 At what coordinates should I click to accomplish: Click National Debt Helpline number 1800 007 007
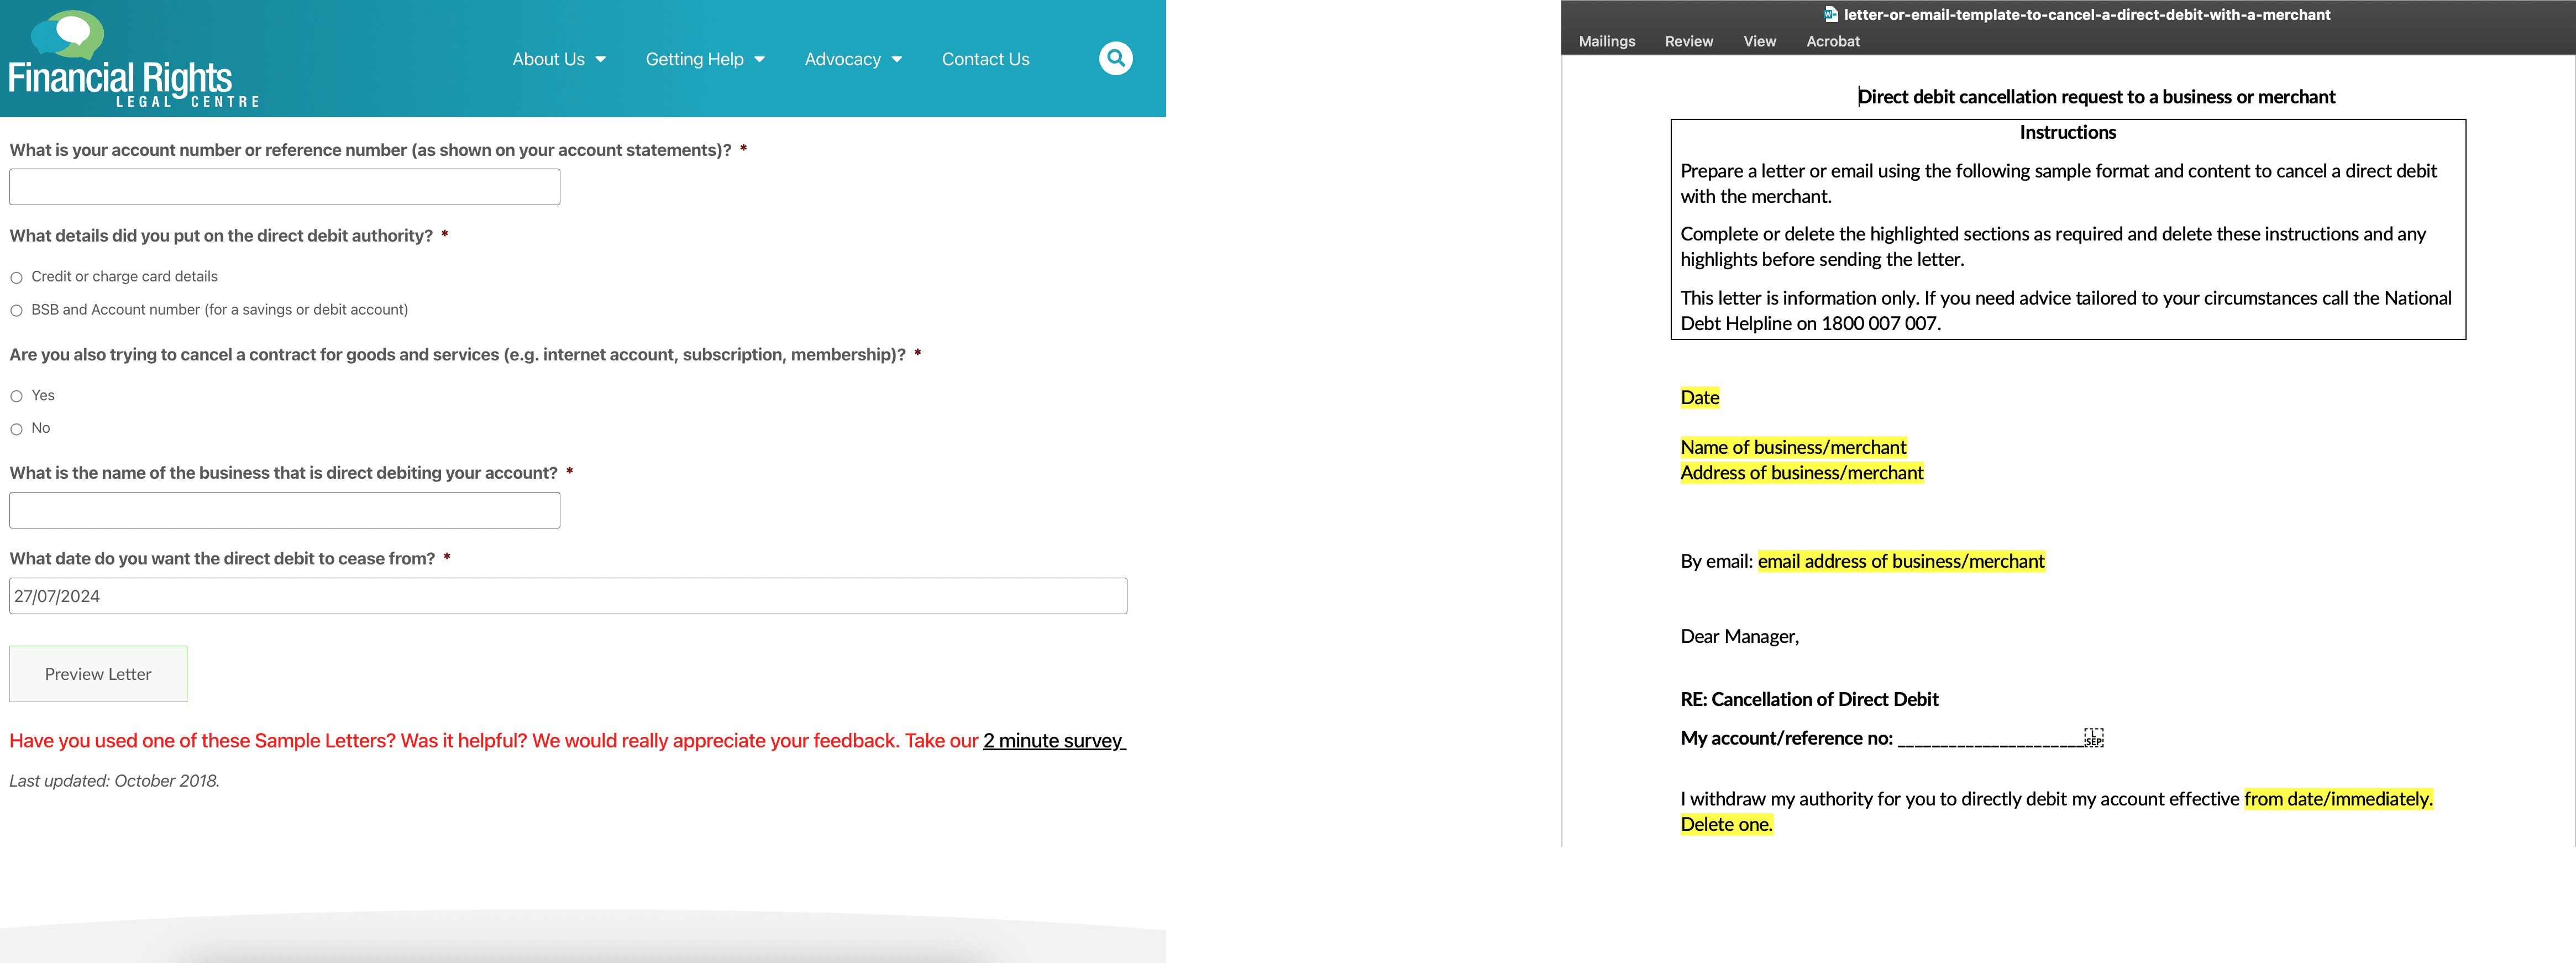[x=1879, y=324]
